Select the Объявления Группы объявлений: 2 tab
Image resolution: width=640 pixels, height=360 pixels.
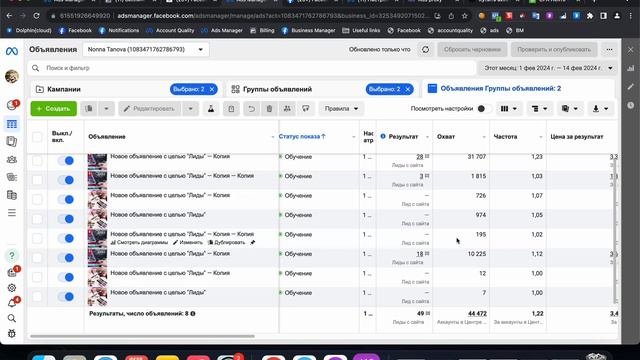pyautogui.click(x=500, y=89)
